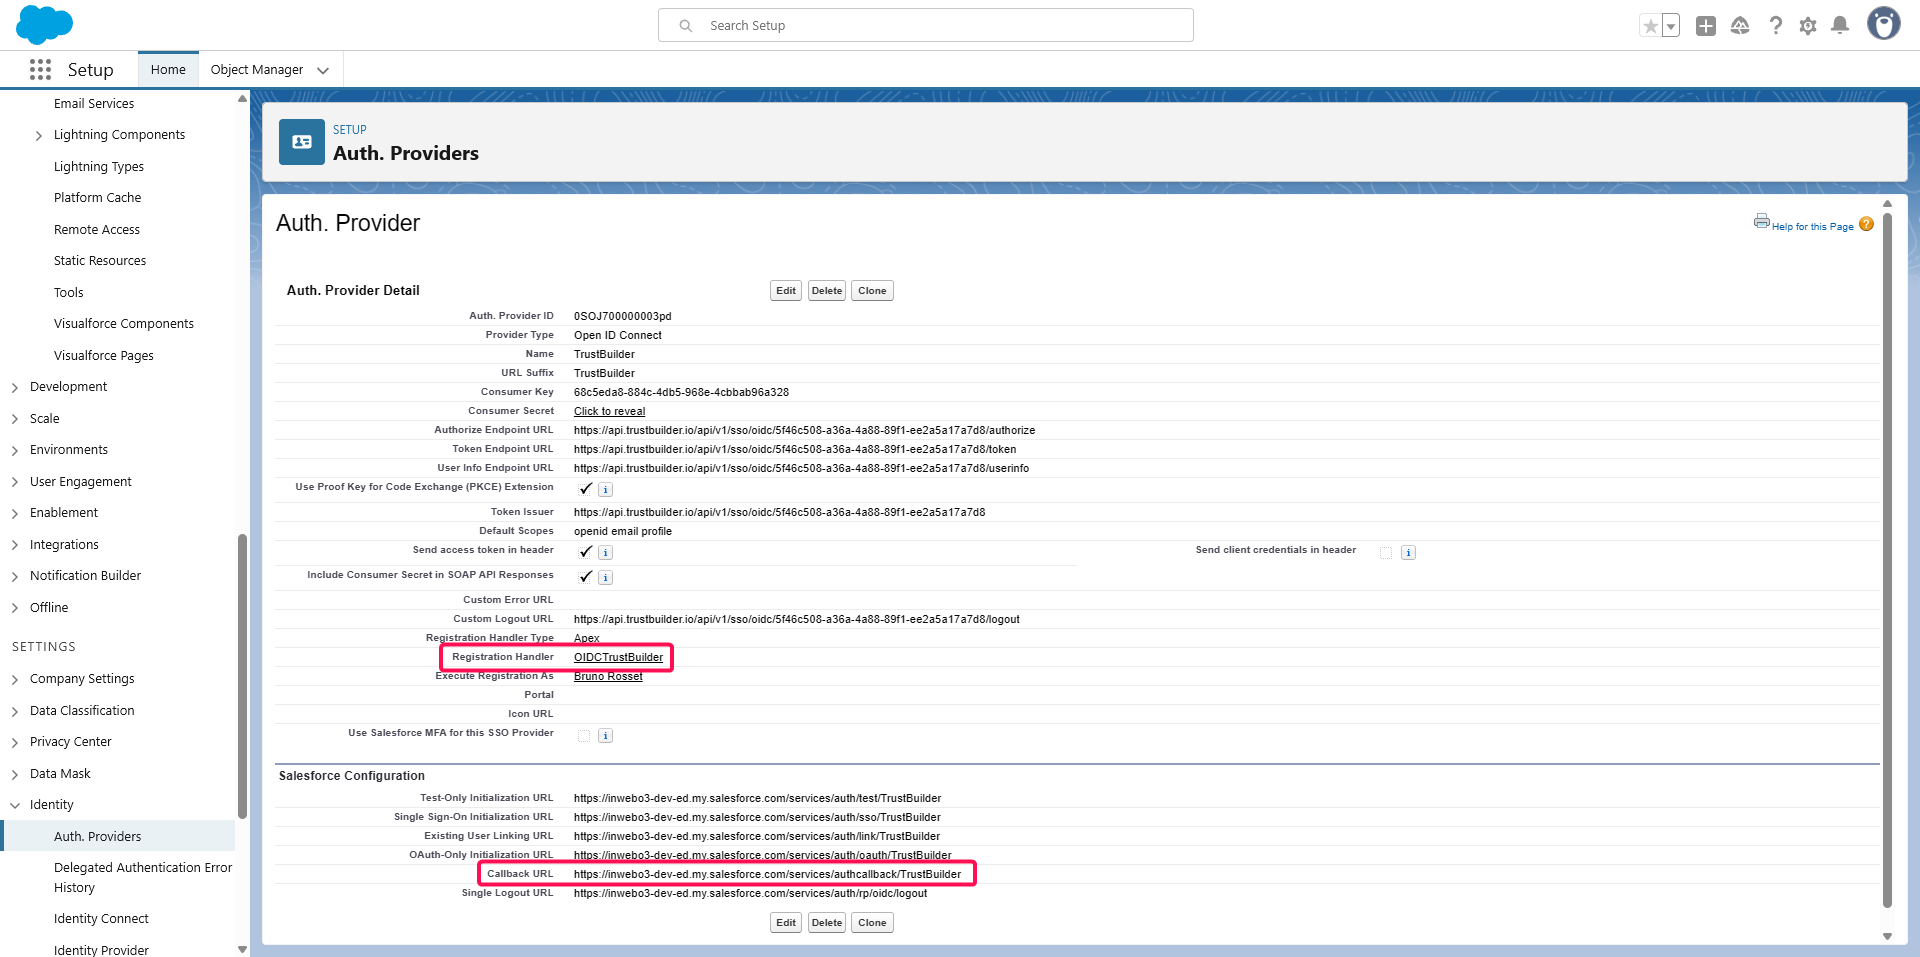Toggle Use Salesforce MFA for SSO checkbox

pos(584,736)
